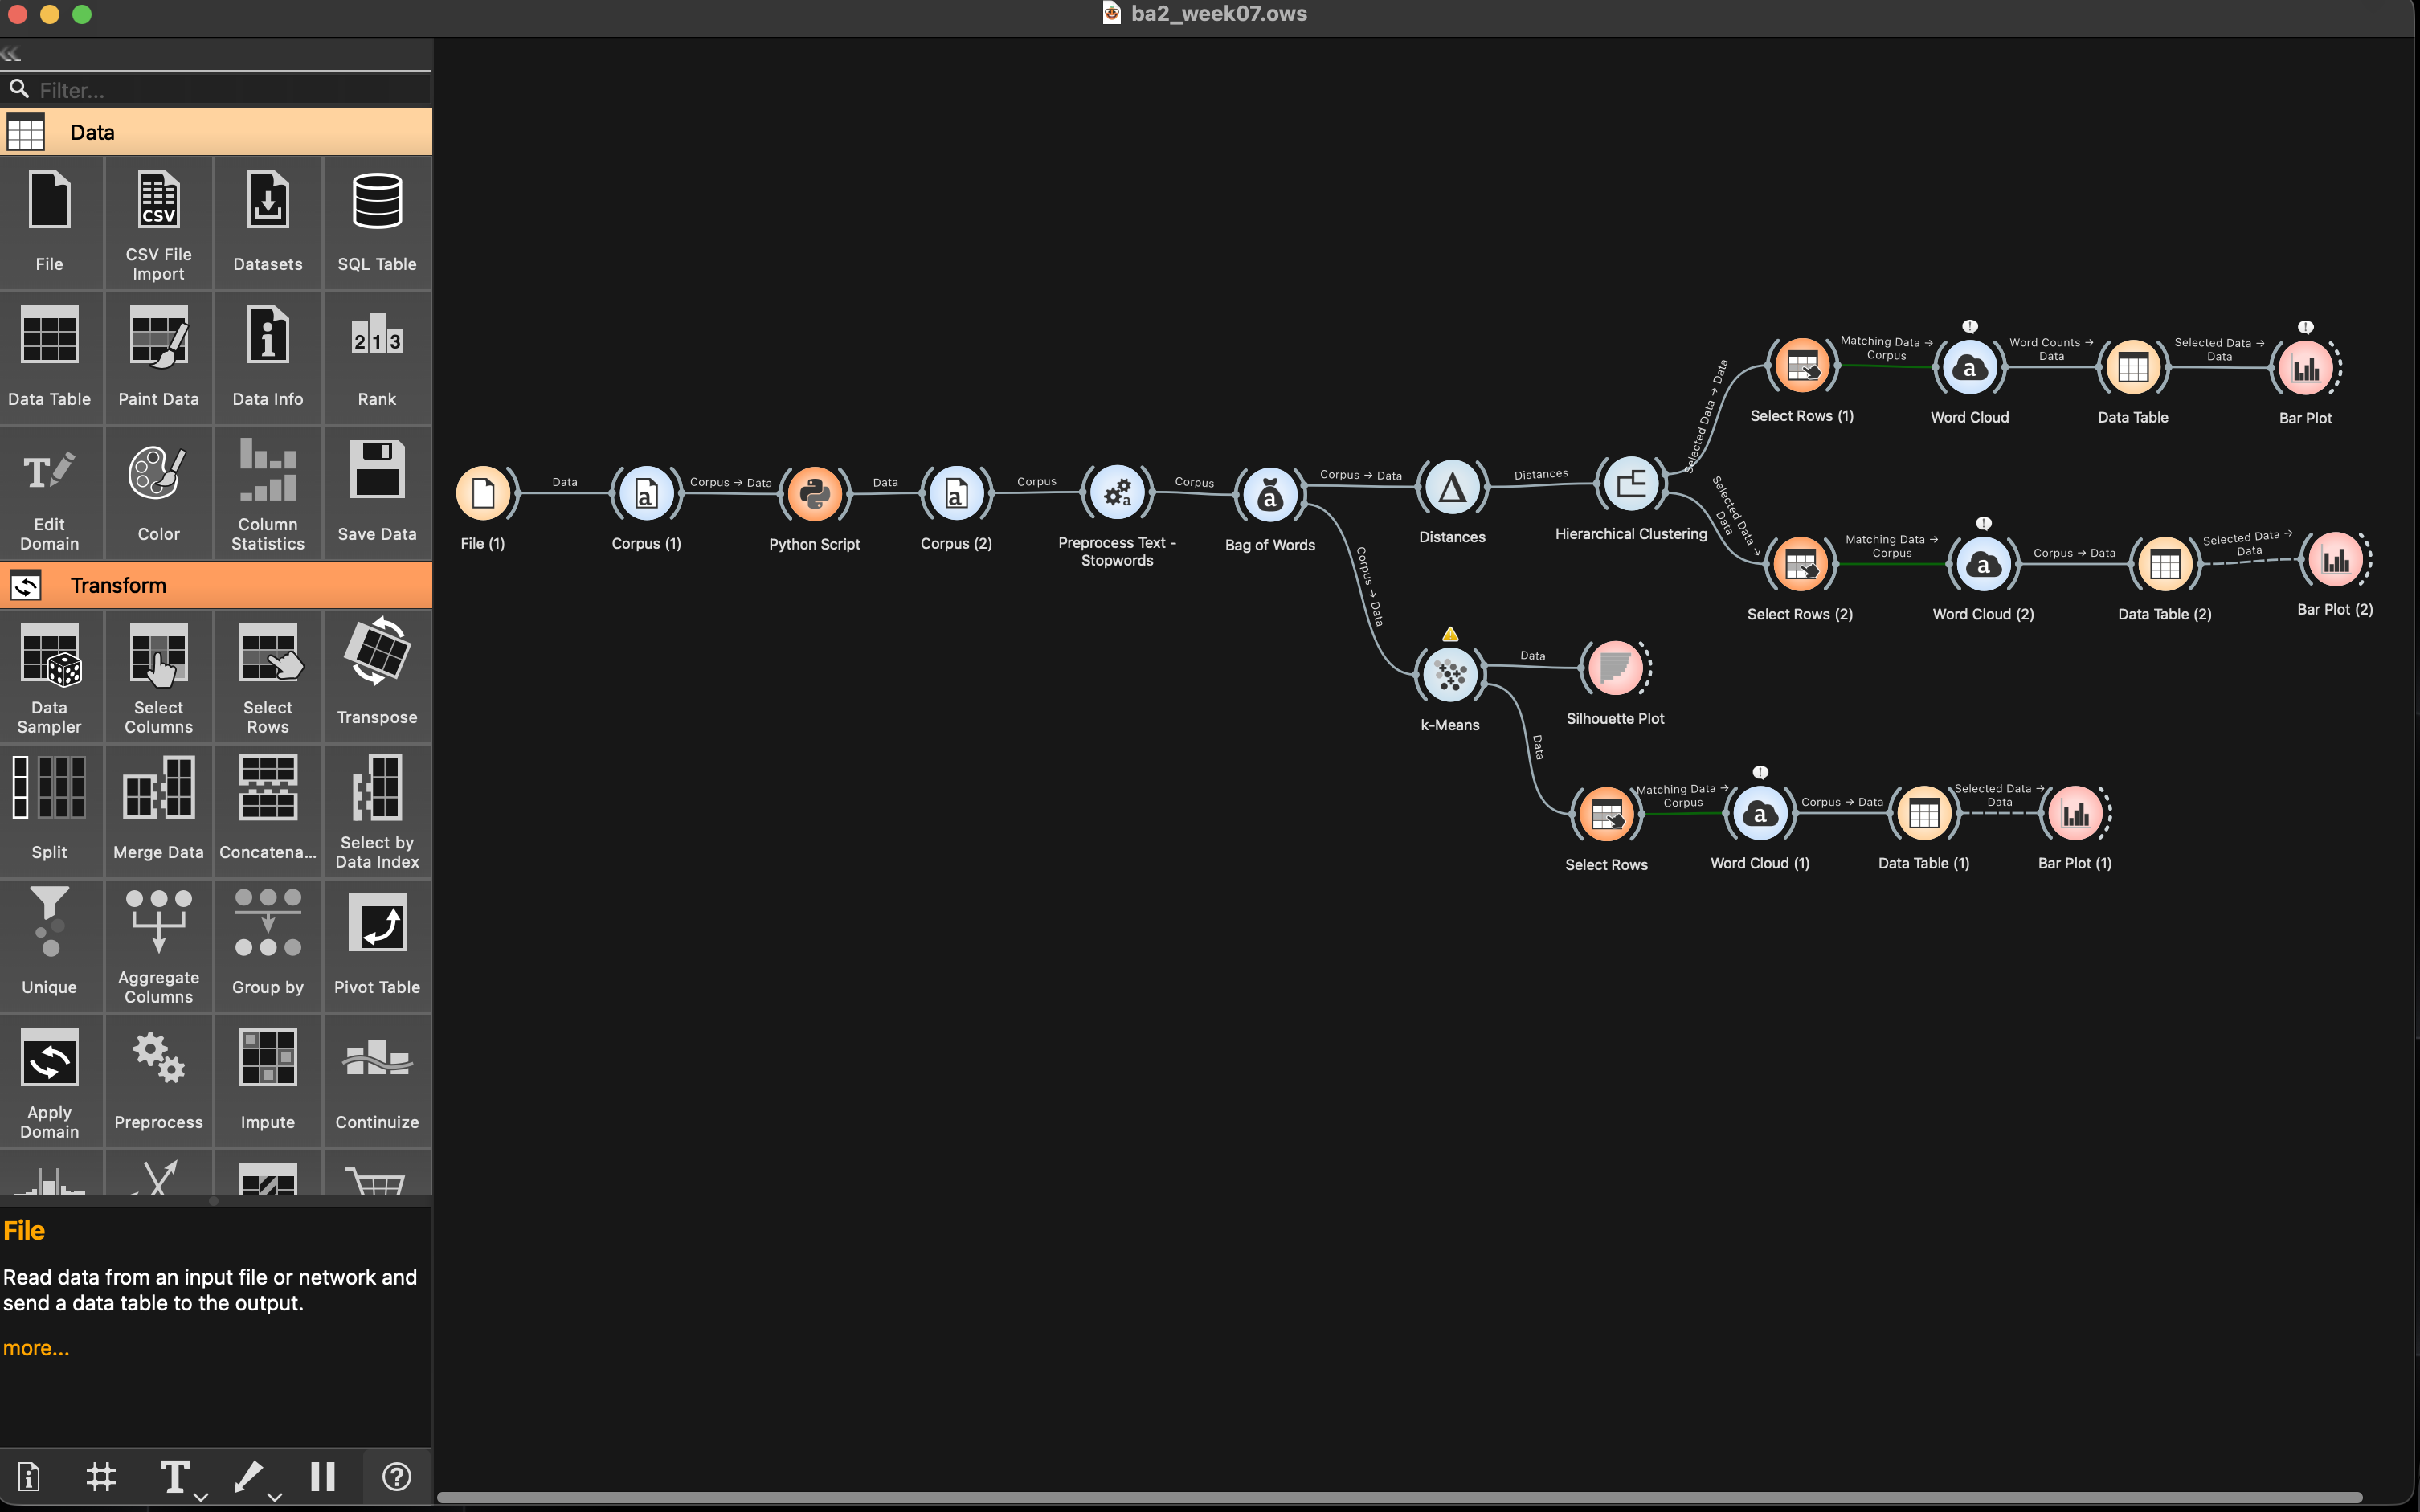2420x1512 pixels.
Task: Click the help question mark button
Action: click(x=396, y=1476)
